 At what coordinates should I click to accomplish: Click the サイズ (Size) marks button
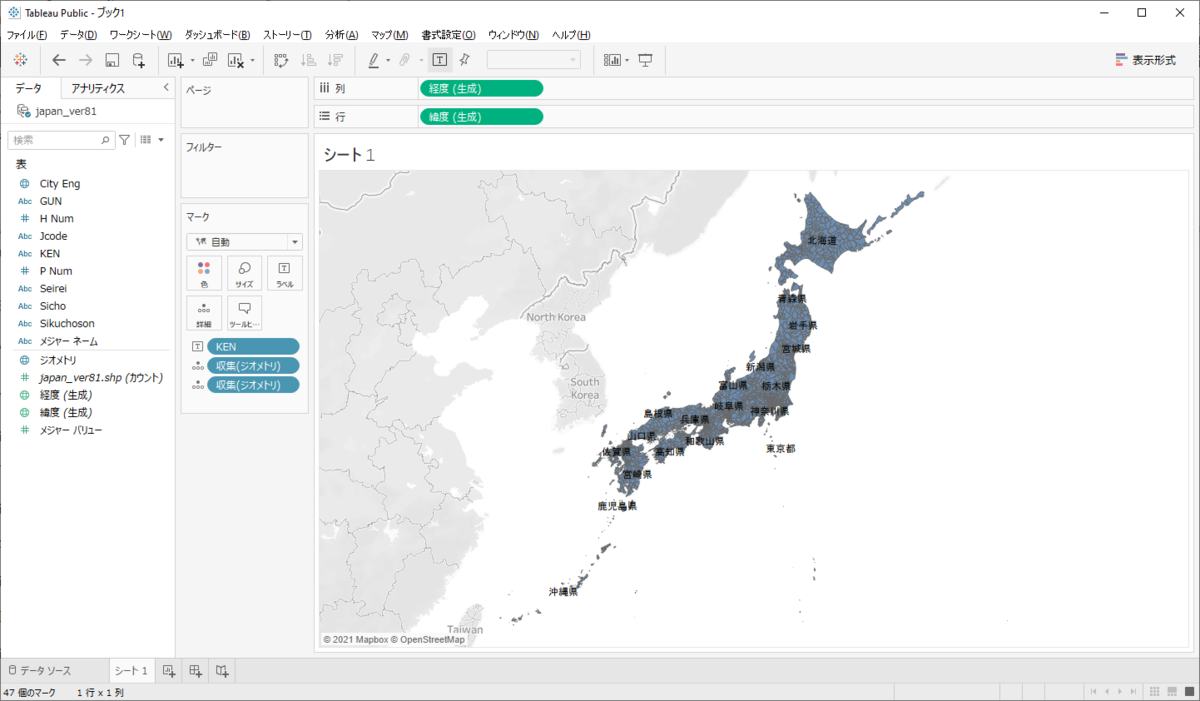tap(244, 273)
